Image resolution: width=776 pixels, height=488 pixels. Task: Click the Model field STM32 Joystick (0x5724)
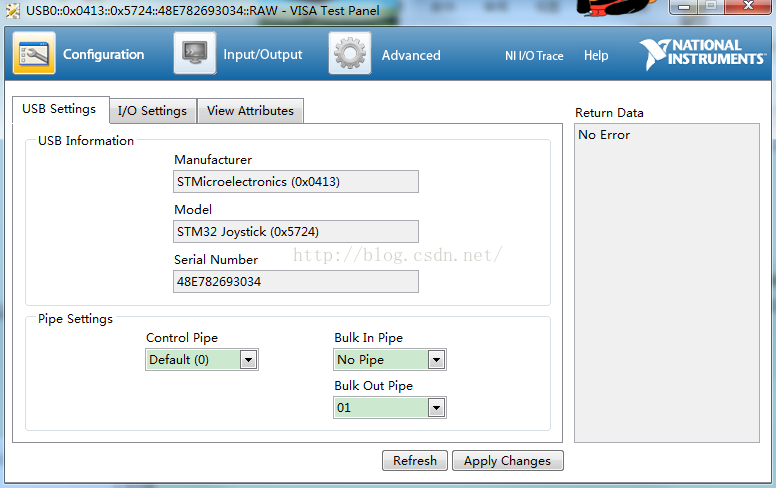pyautogui.click(x=296, y=232)
